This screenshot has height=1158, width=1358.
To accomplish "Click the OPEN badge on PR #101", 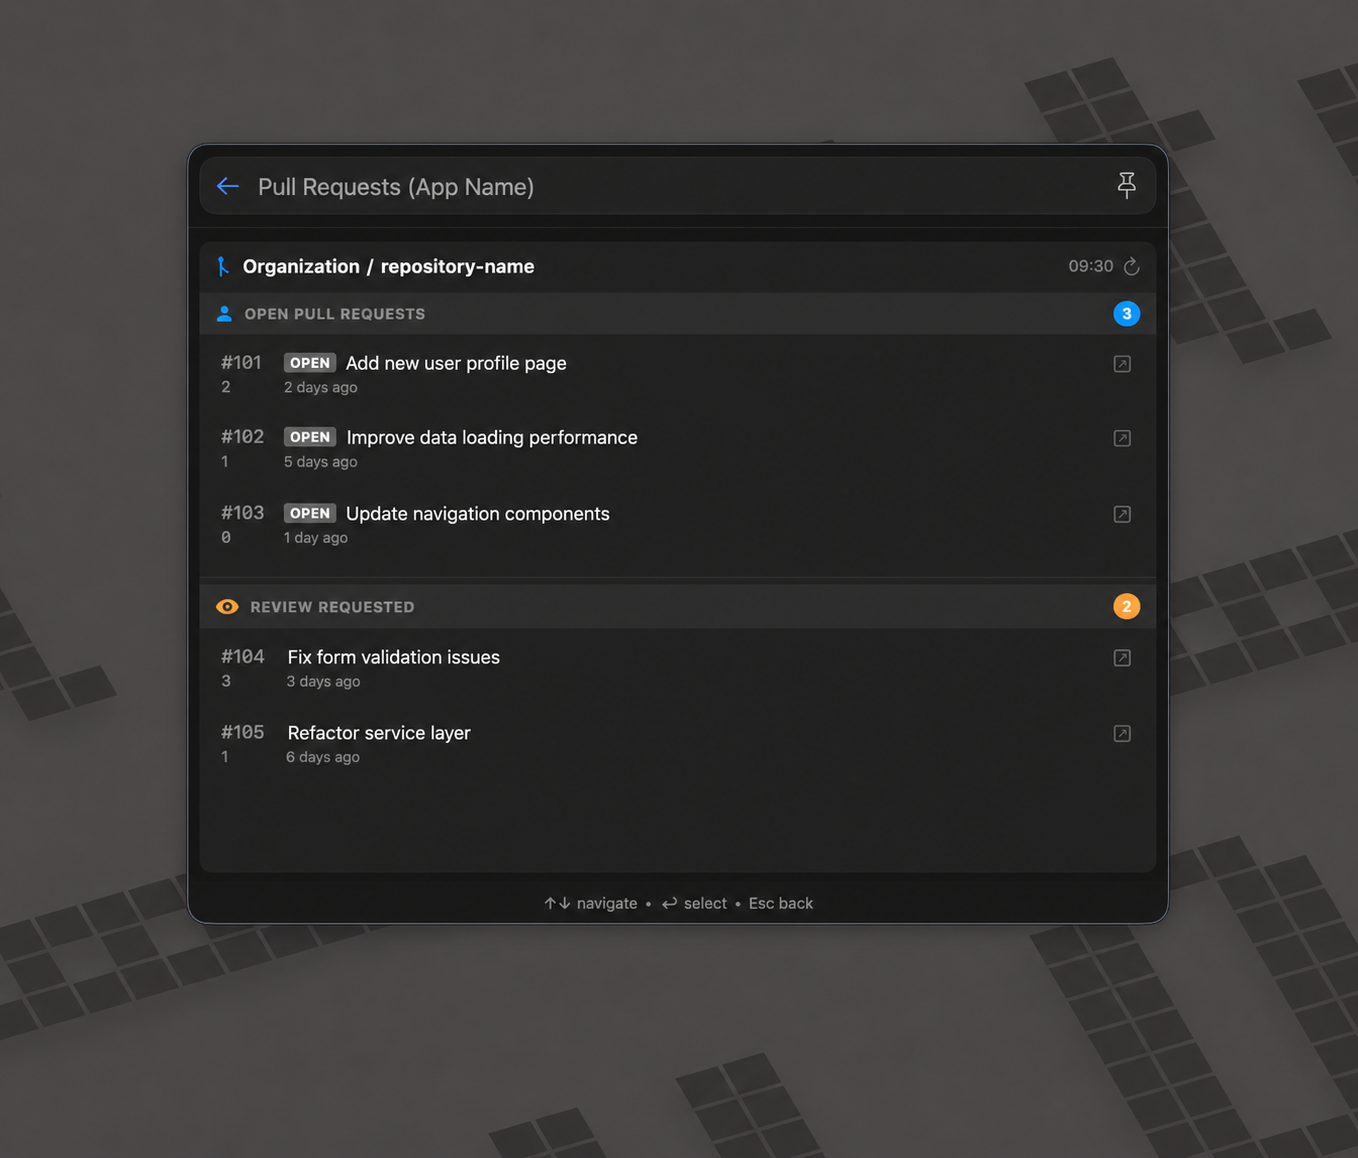I will pos(310,363).
